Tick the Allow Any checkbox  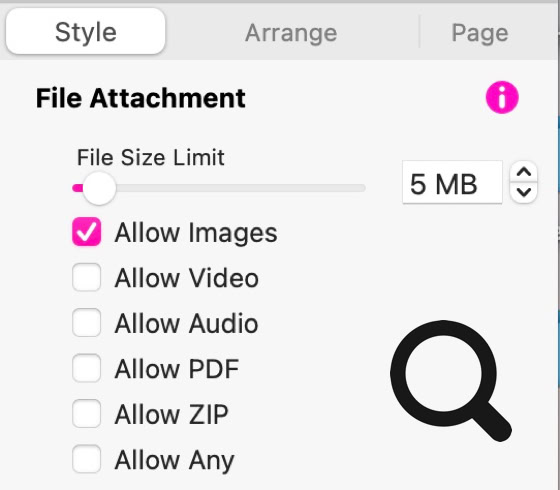[x=86, y=459]
